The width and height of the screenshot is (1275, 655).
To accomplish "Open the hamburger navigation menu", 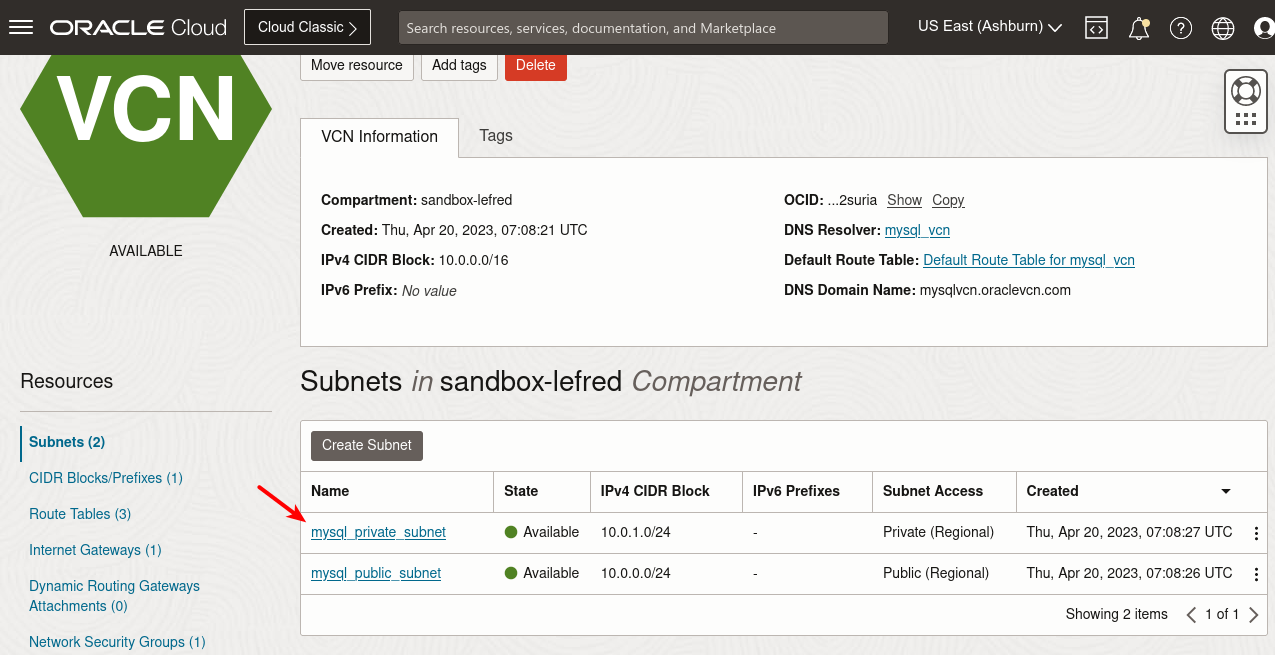I will 21,28.
